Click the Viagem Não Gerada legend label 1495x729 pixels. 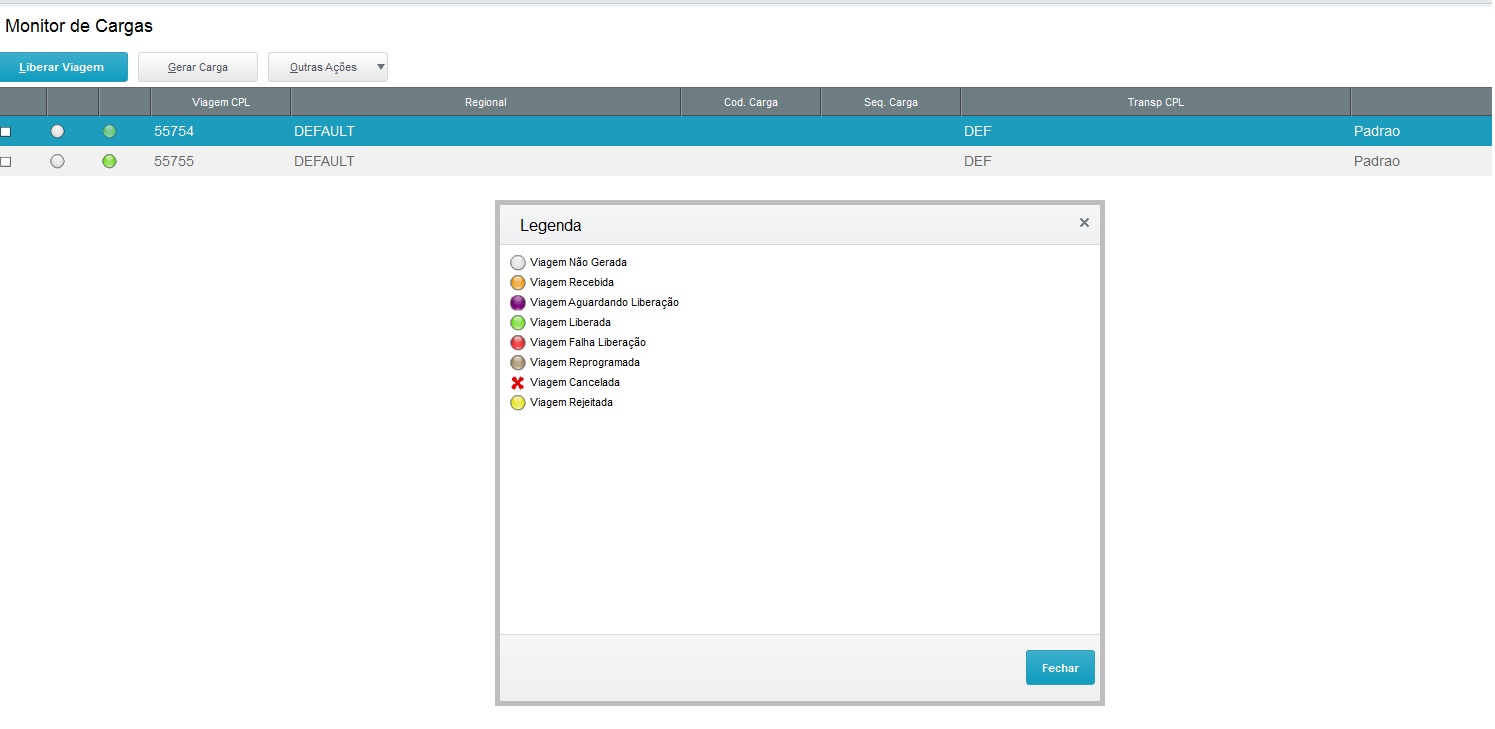579,262
